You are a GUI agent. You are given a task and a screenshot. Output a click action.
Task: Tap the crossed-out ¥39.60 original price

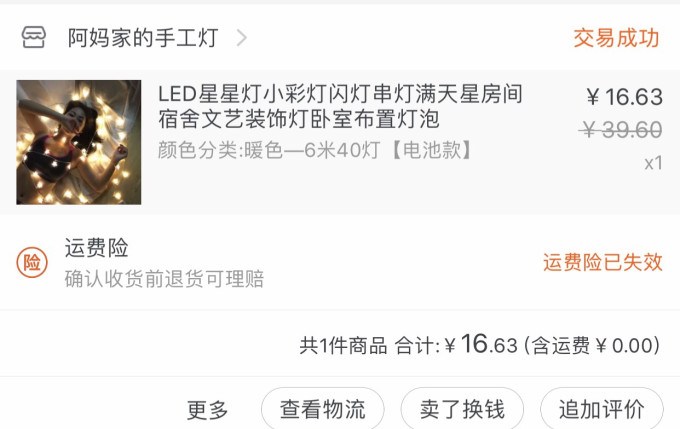[622, 130]
